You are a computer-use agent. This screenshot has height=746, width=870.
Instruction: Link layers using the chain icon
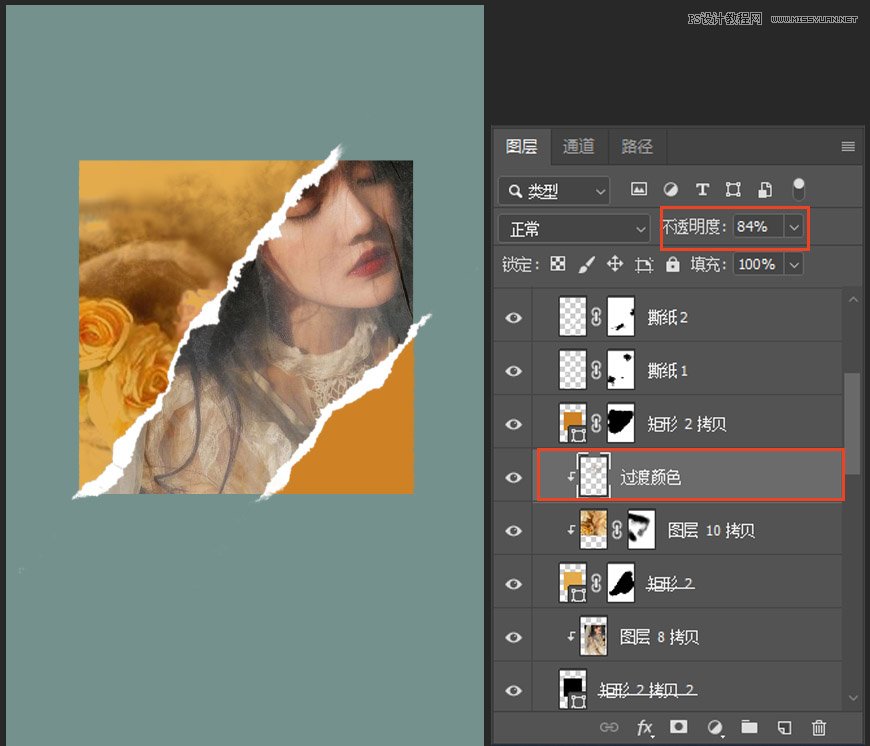pos(610,728)
